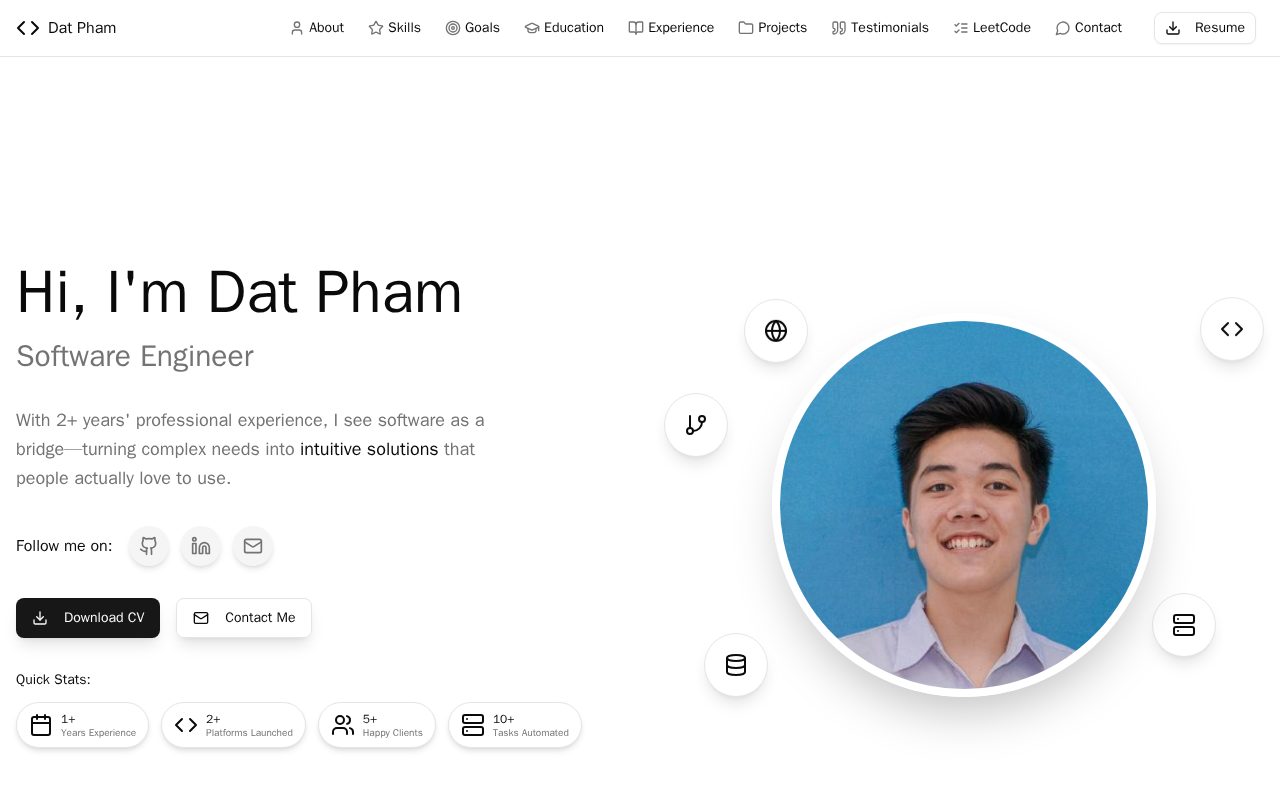Click the floating server icon
The width and height of the screenshot is (1280, 800).
tap(1184, 625)
